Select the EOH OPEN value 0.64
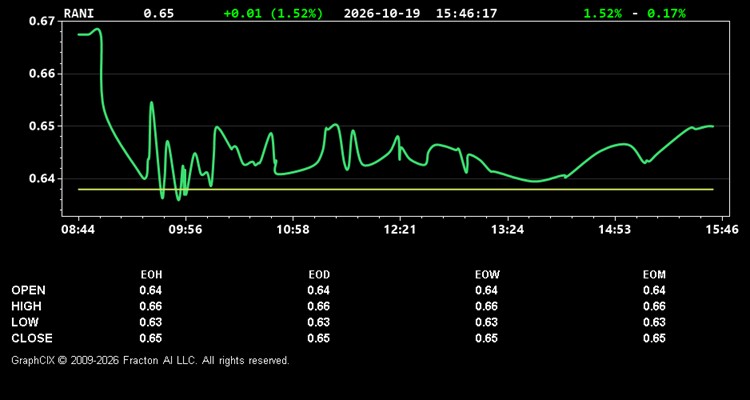The width and height of the screenshot is (750, 400). click(151, 290)
